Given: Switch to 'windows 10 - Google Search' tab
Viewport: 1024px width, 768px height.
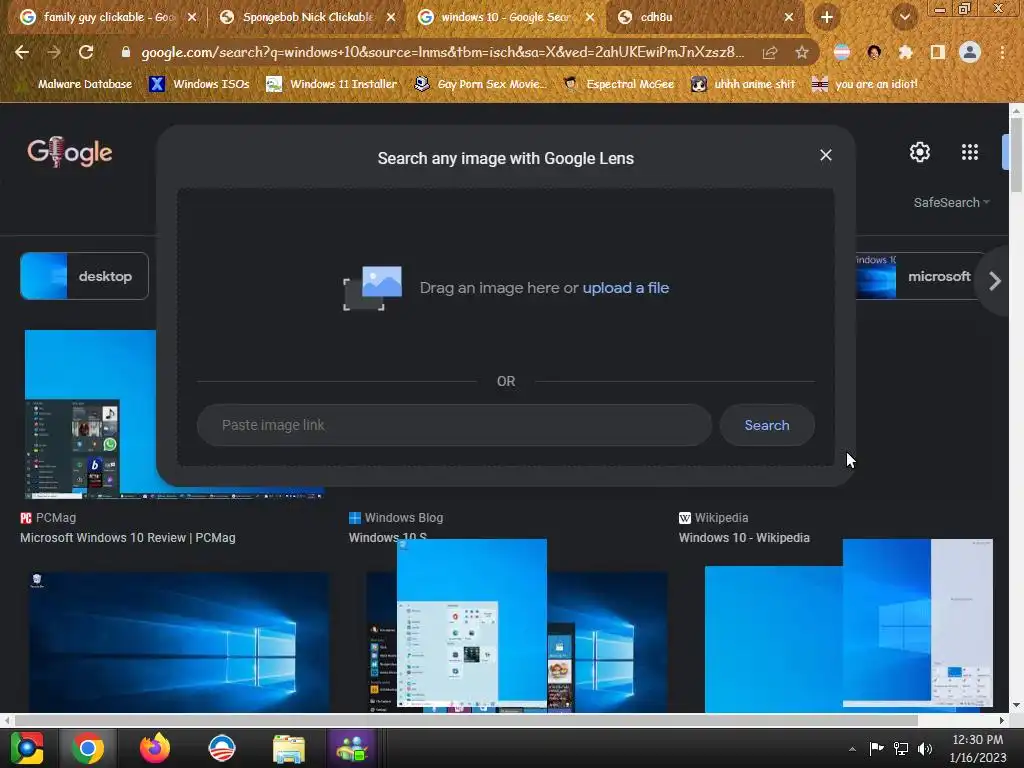Looking at the screenshot, I should coord(505,17).
